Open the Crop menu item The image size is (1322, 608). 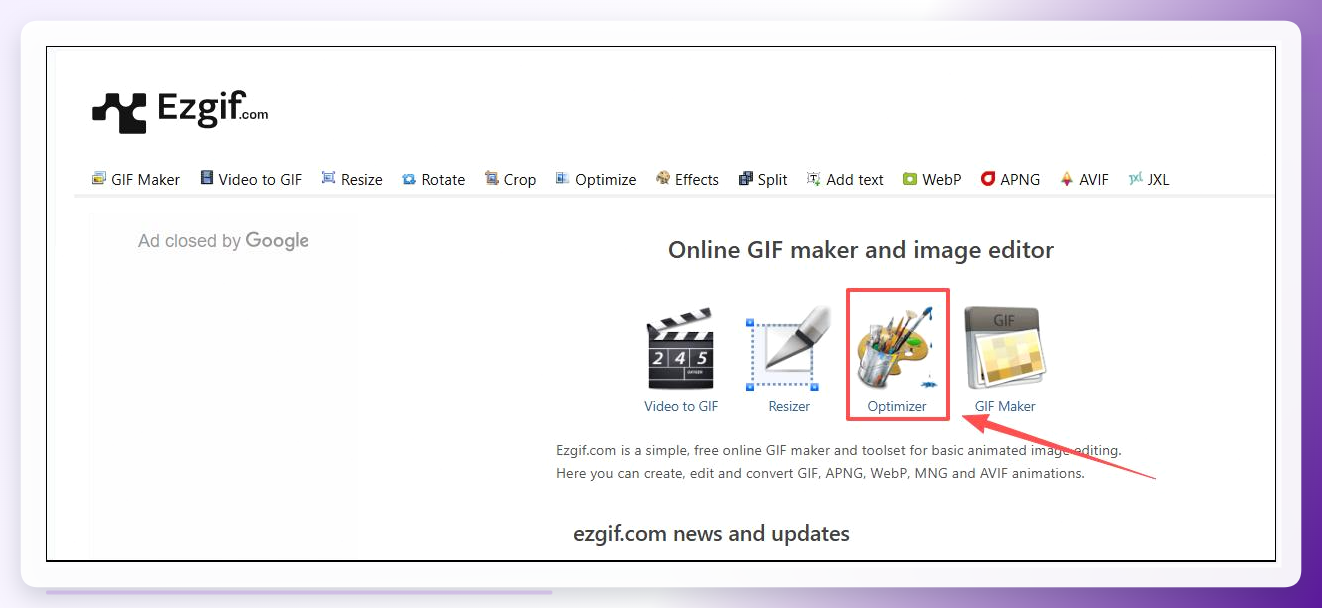(x=520, y=180)
